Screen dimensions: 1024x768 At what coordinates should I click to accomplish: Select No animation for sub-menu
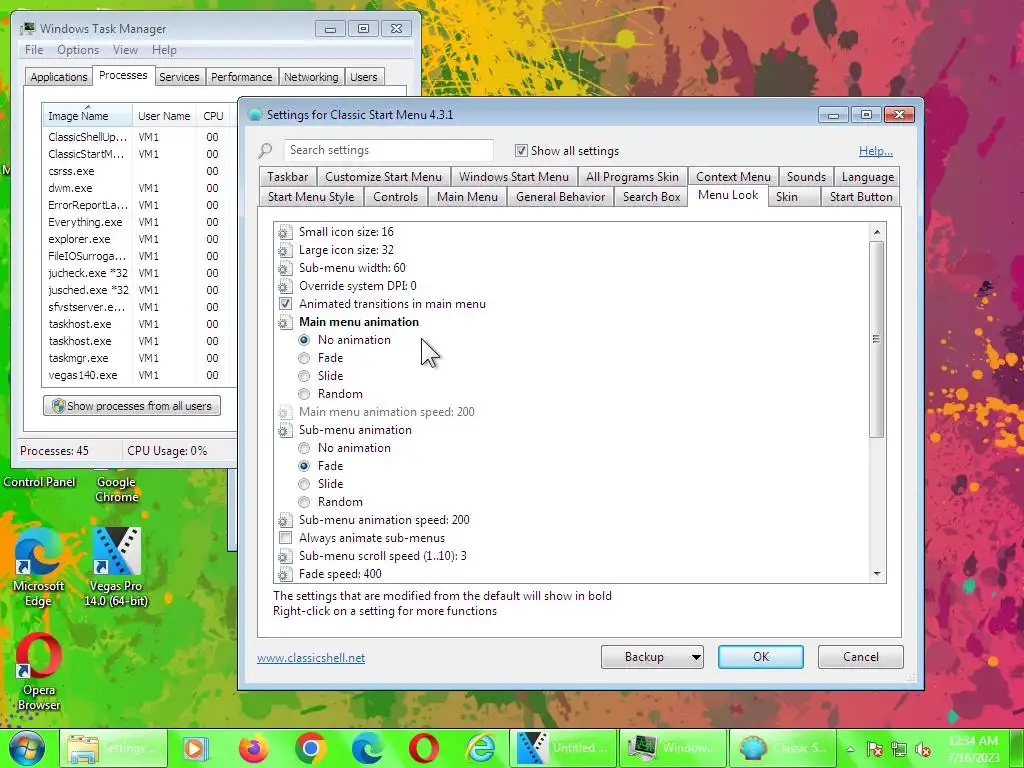(304, 449)
